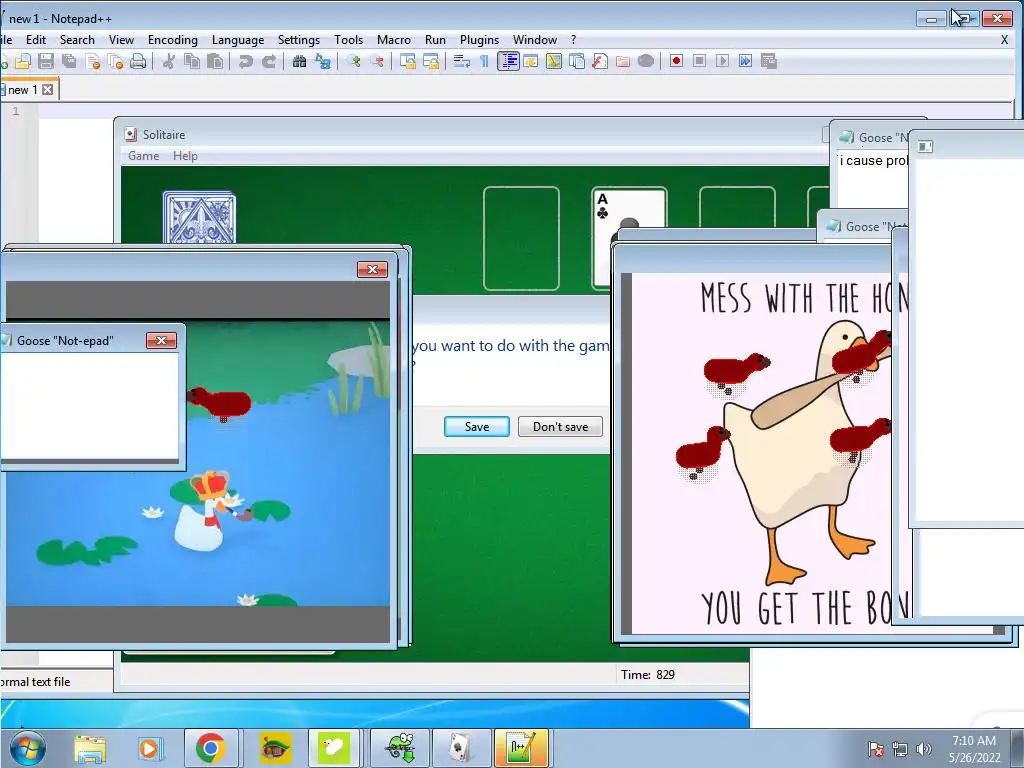This screenshot has width=1024, height=768.
Task: Start macro recording with the red dot icon
Action: click(676, 61)
